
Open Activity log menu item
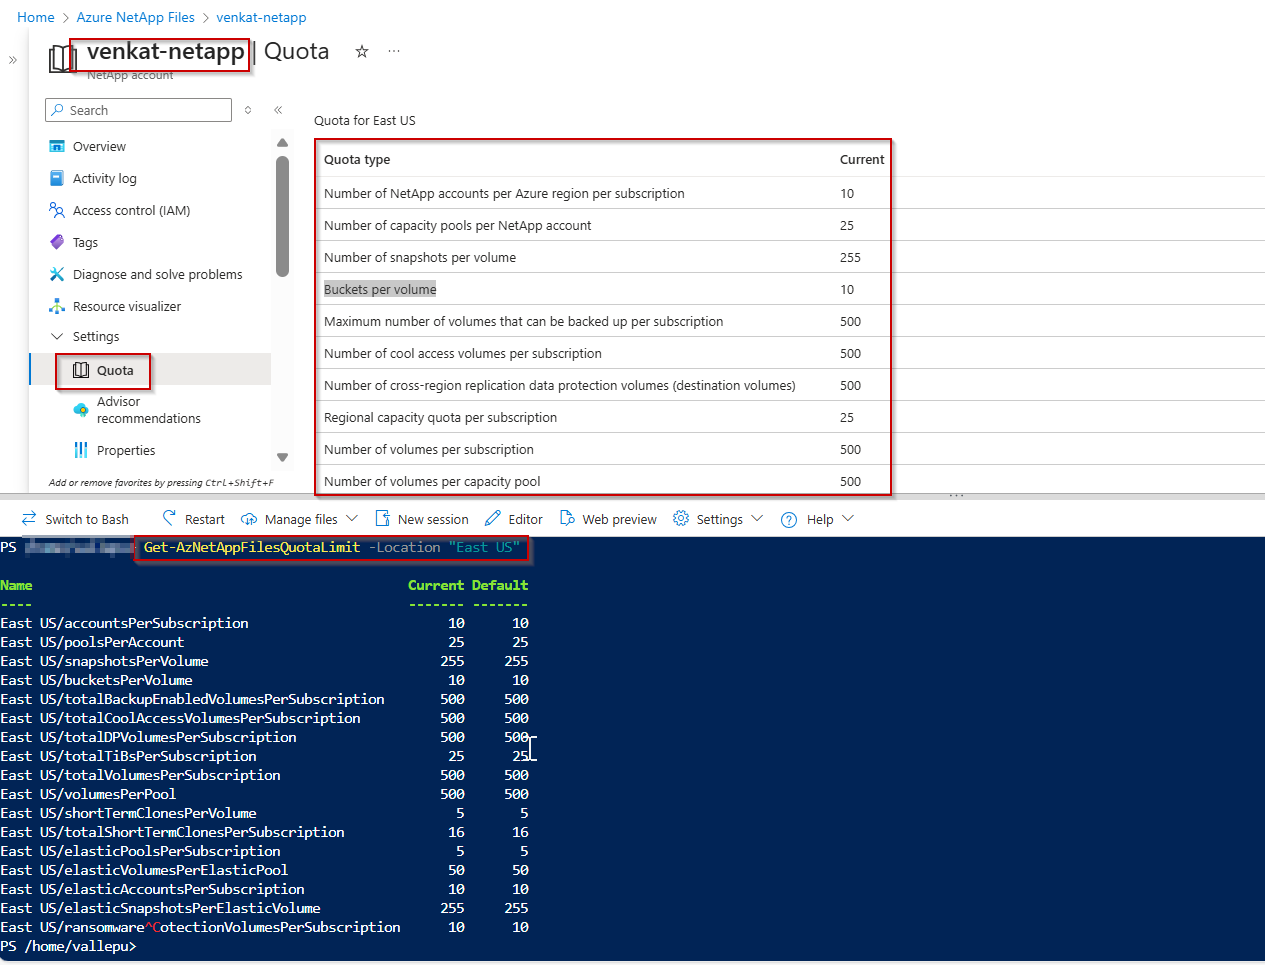(x=105, y=178)
